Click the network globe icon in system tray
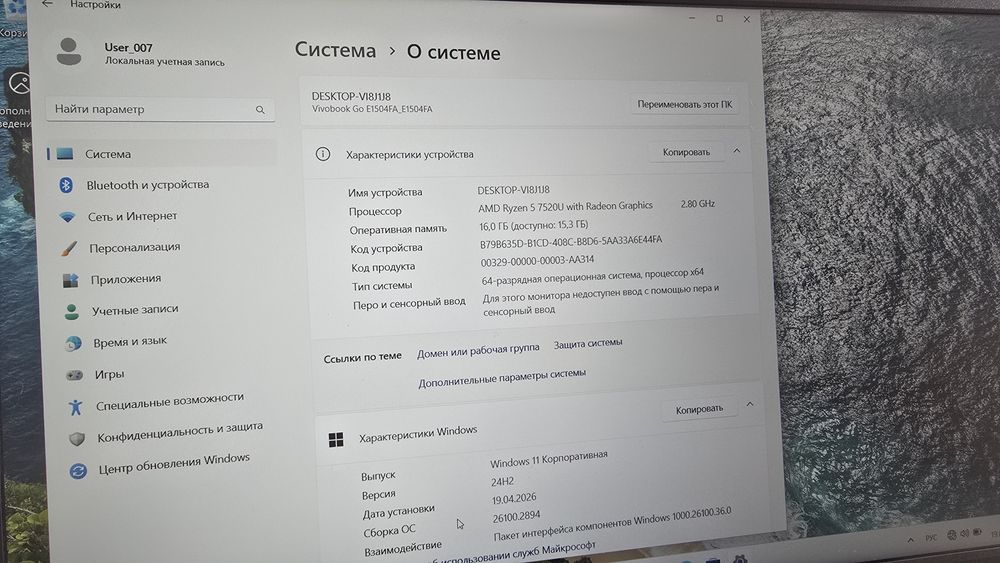 click(952, 535)
